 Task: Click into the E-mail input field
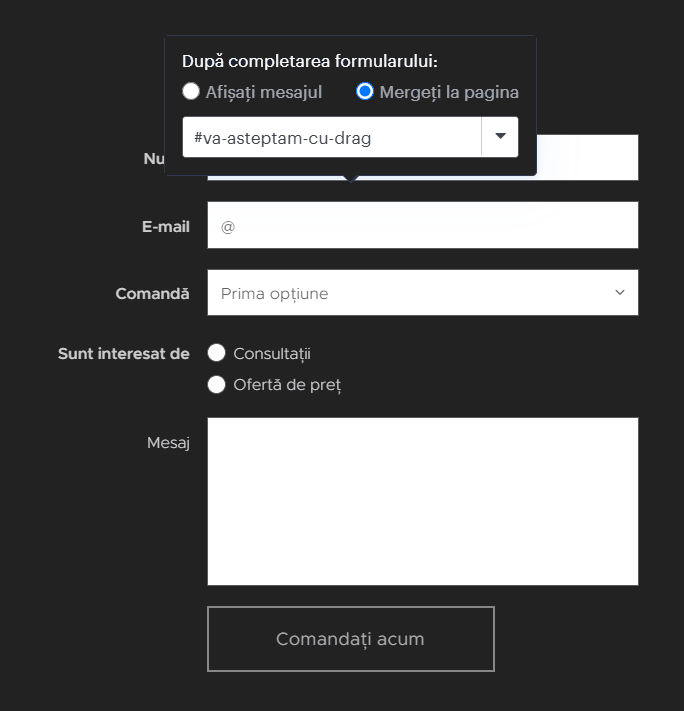[x=423, y=225]
